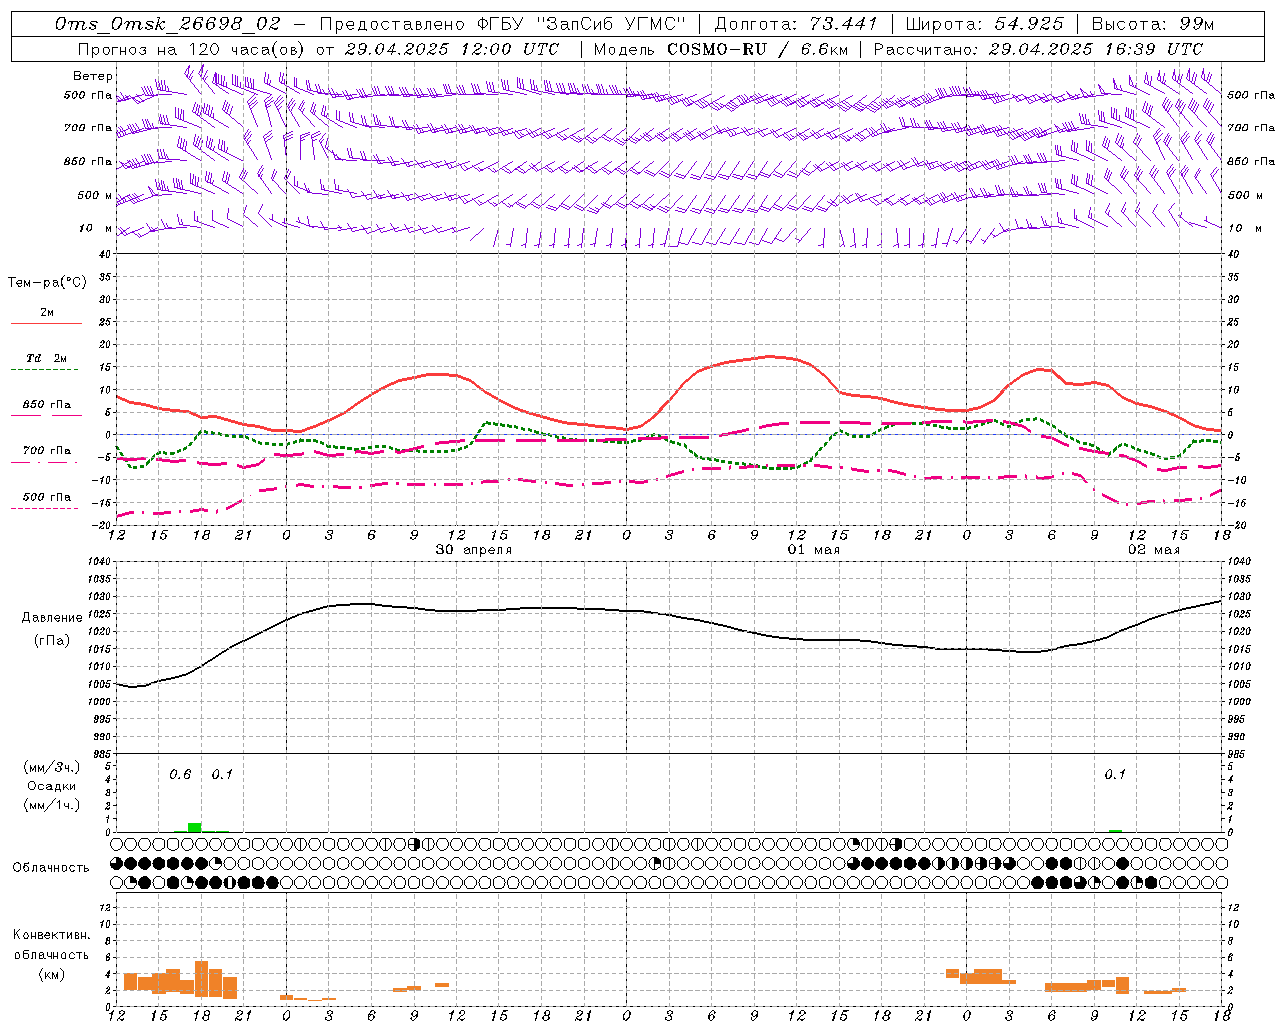Click forecast start time "29.04.2025 12:00 UTC"
Viewport: 1280px width, 1024px height.
click(452, 49)
